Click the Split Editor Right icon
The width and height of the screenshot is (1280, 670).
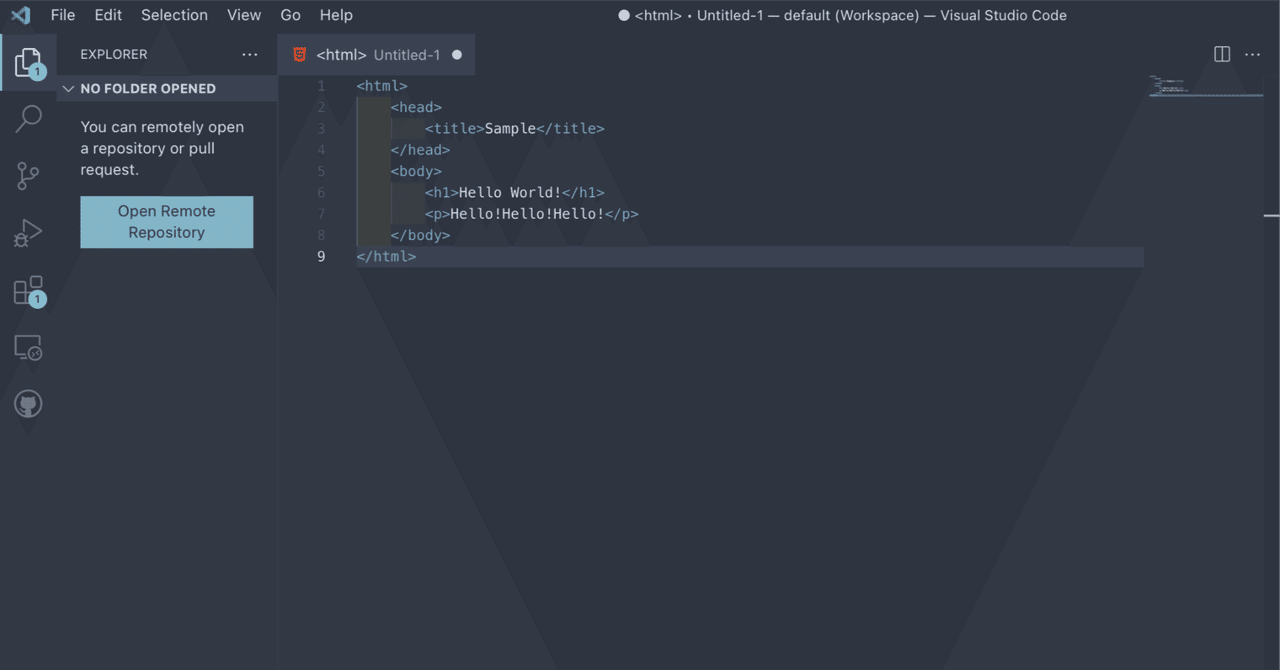[x=1222, y=54]
